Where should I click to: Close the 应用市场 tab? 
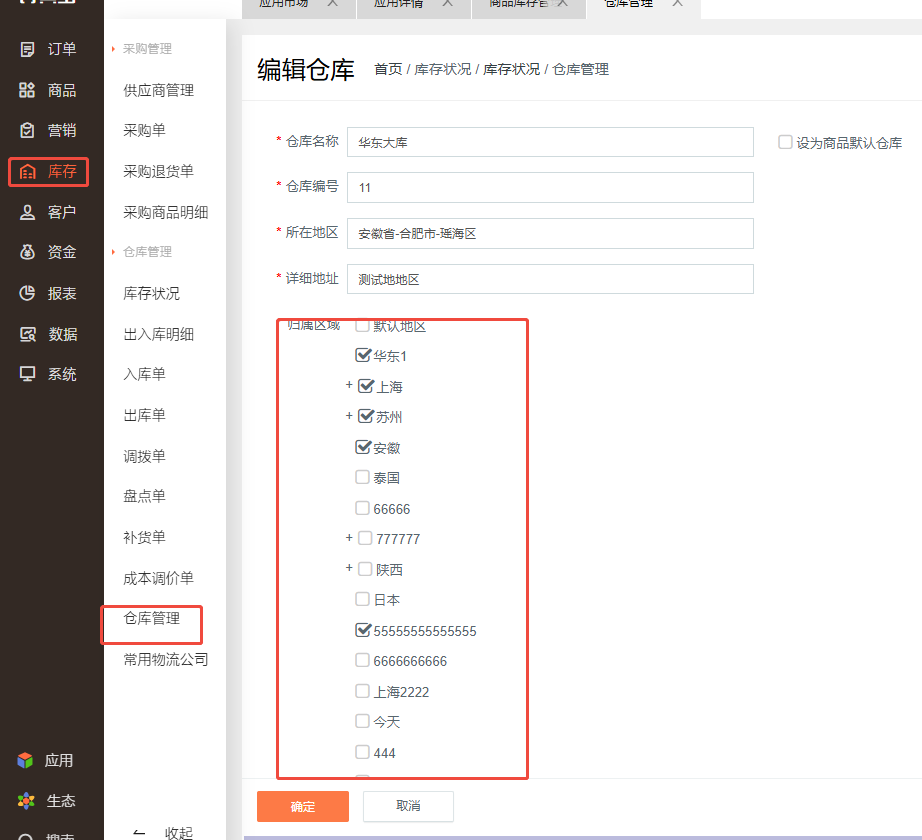coord(333,4)
